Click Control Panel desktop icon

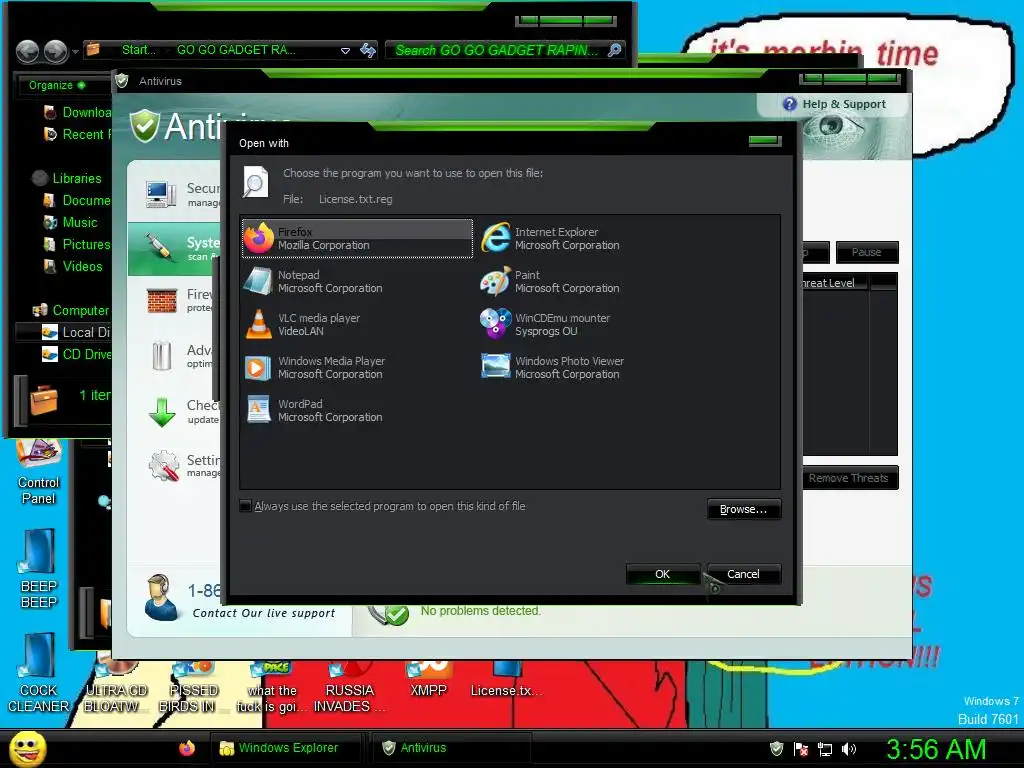coord(39,473)
